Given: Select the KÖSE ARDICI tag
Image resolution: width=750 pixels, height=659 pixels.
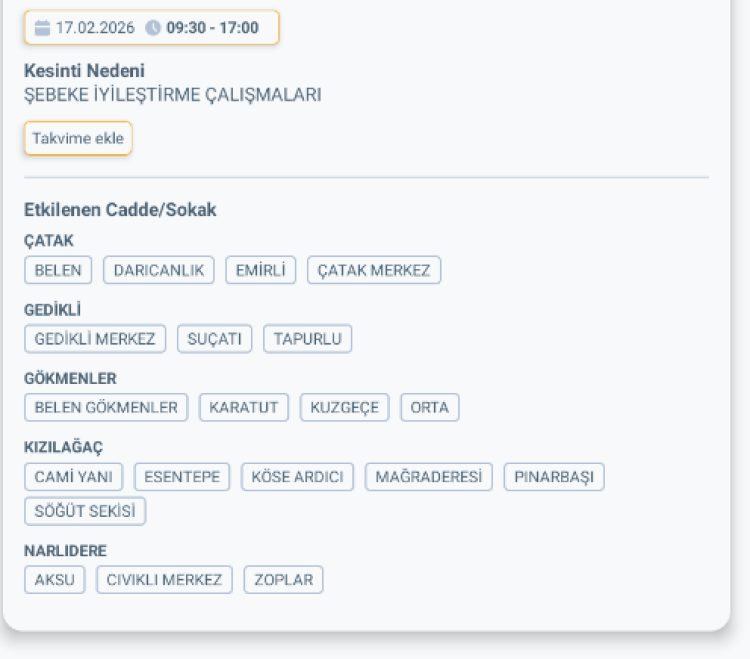Looking at the screenshot, I should tap(298, 477).
